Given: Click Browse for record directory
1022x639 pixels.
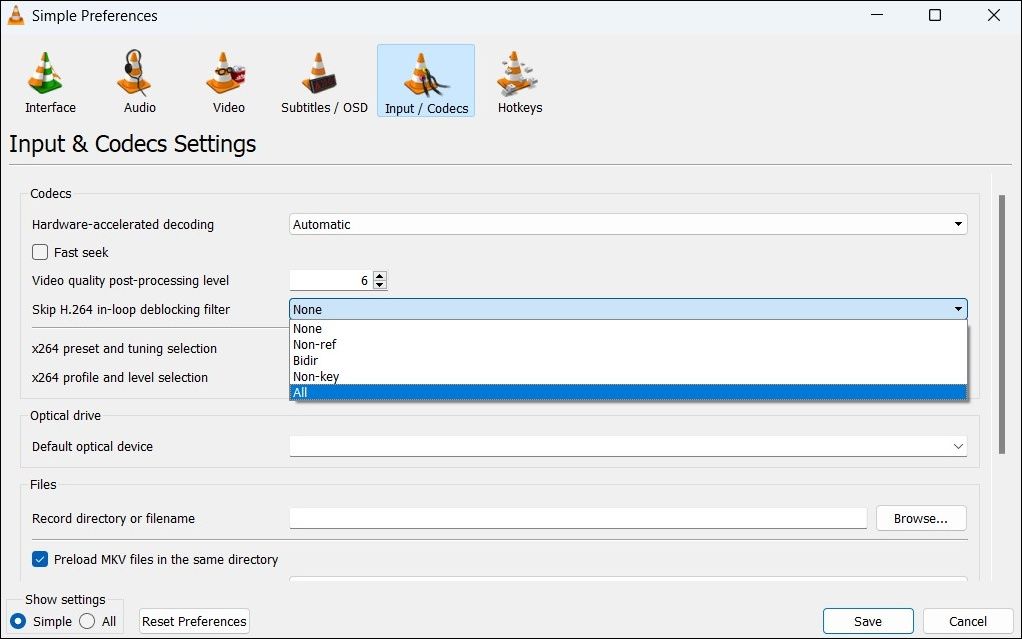Looking at the screenshot, I should coord(921,518).
